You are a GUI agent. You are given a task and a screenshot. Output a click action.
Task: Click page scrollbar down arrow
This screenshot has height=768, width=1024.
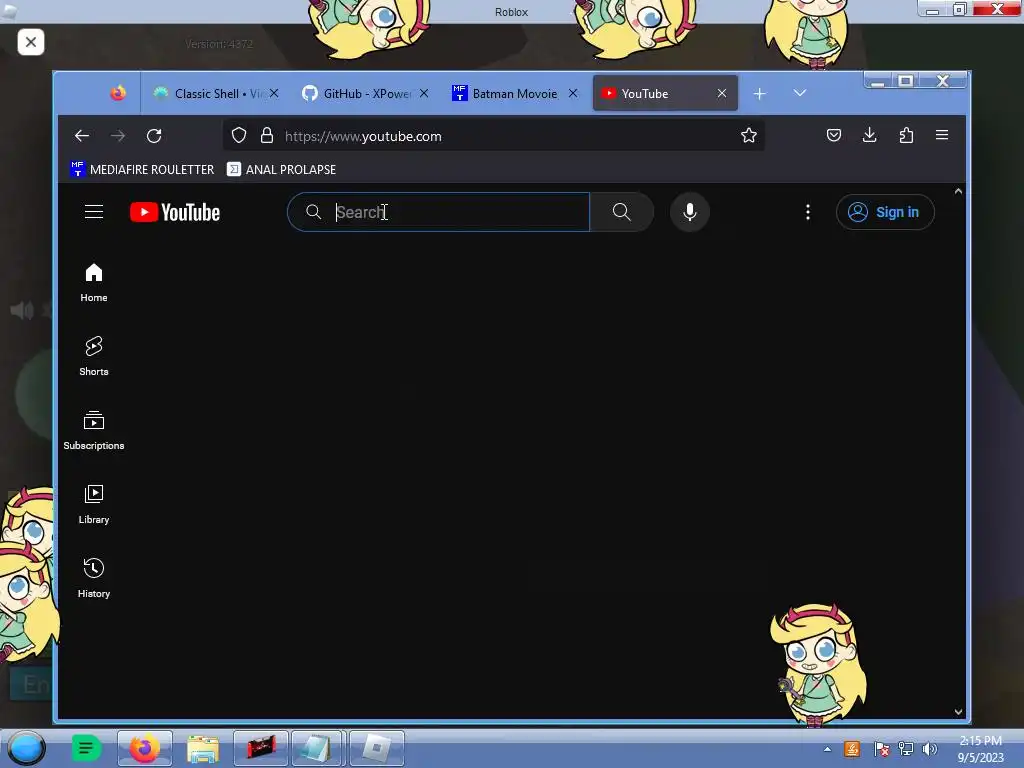(958, 712)
